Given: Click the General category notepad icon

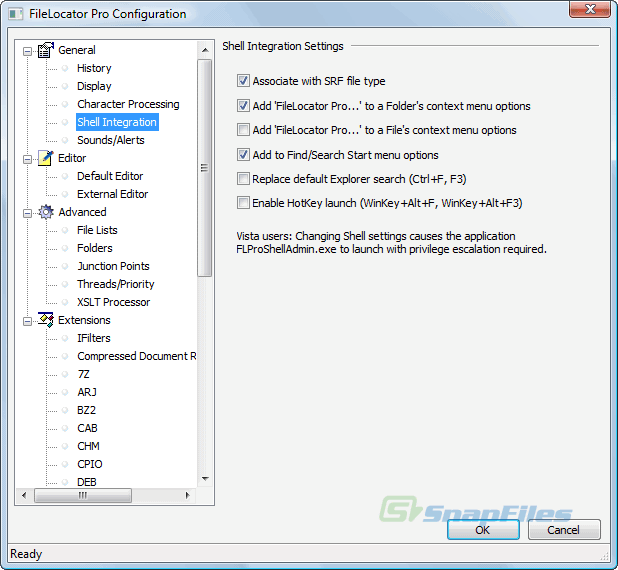Looking at the screenshot, I should [46, 50].
